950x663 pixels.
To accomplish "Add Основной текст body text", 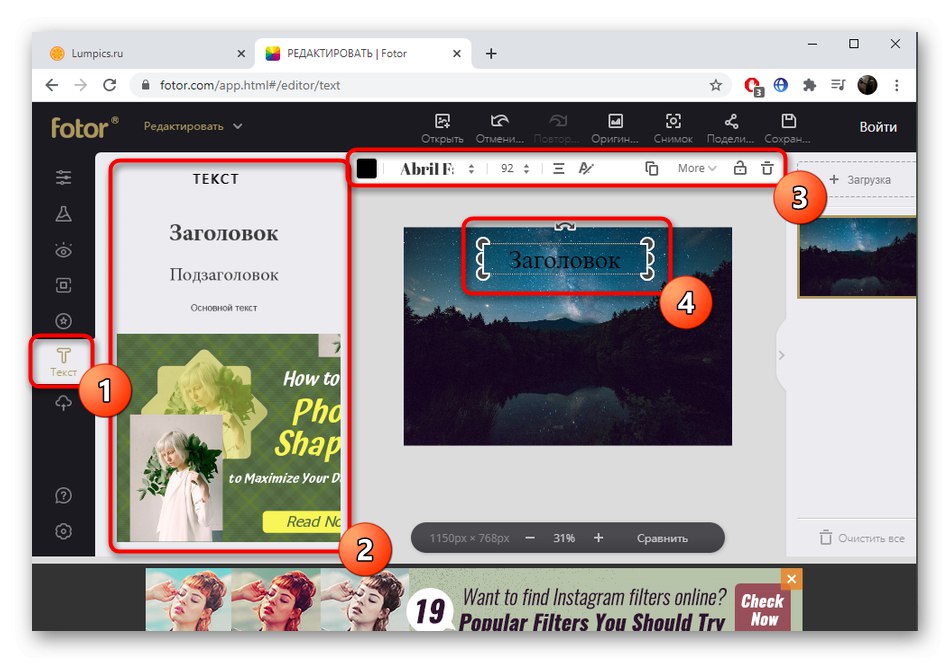I will (x=224, y=308).
